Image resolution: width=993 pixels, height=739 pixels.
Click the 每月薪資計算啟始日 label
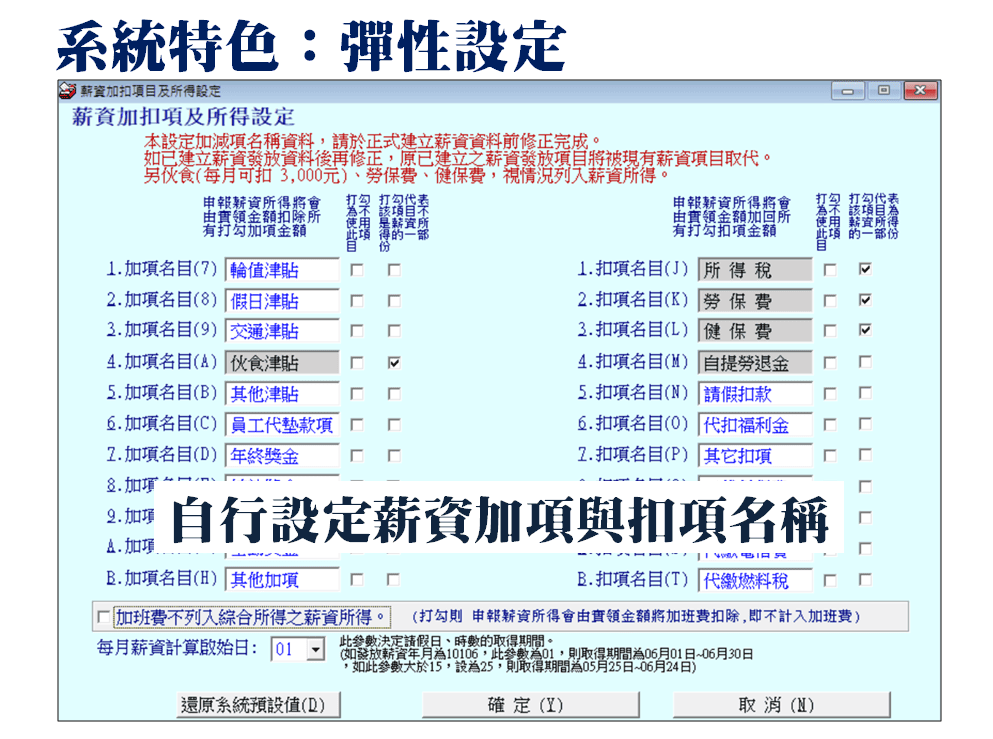tap(177, 648)
